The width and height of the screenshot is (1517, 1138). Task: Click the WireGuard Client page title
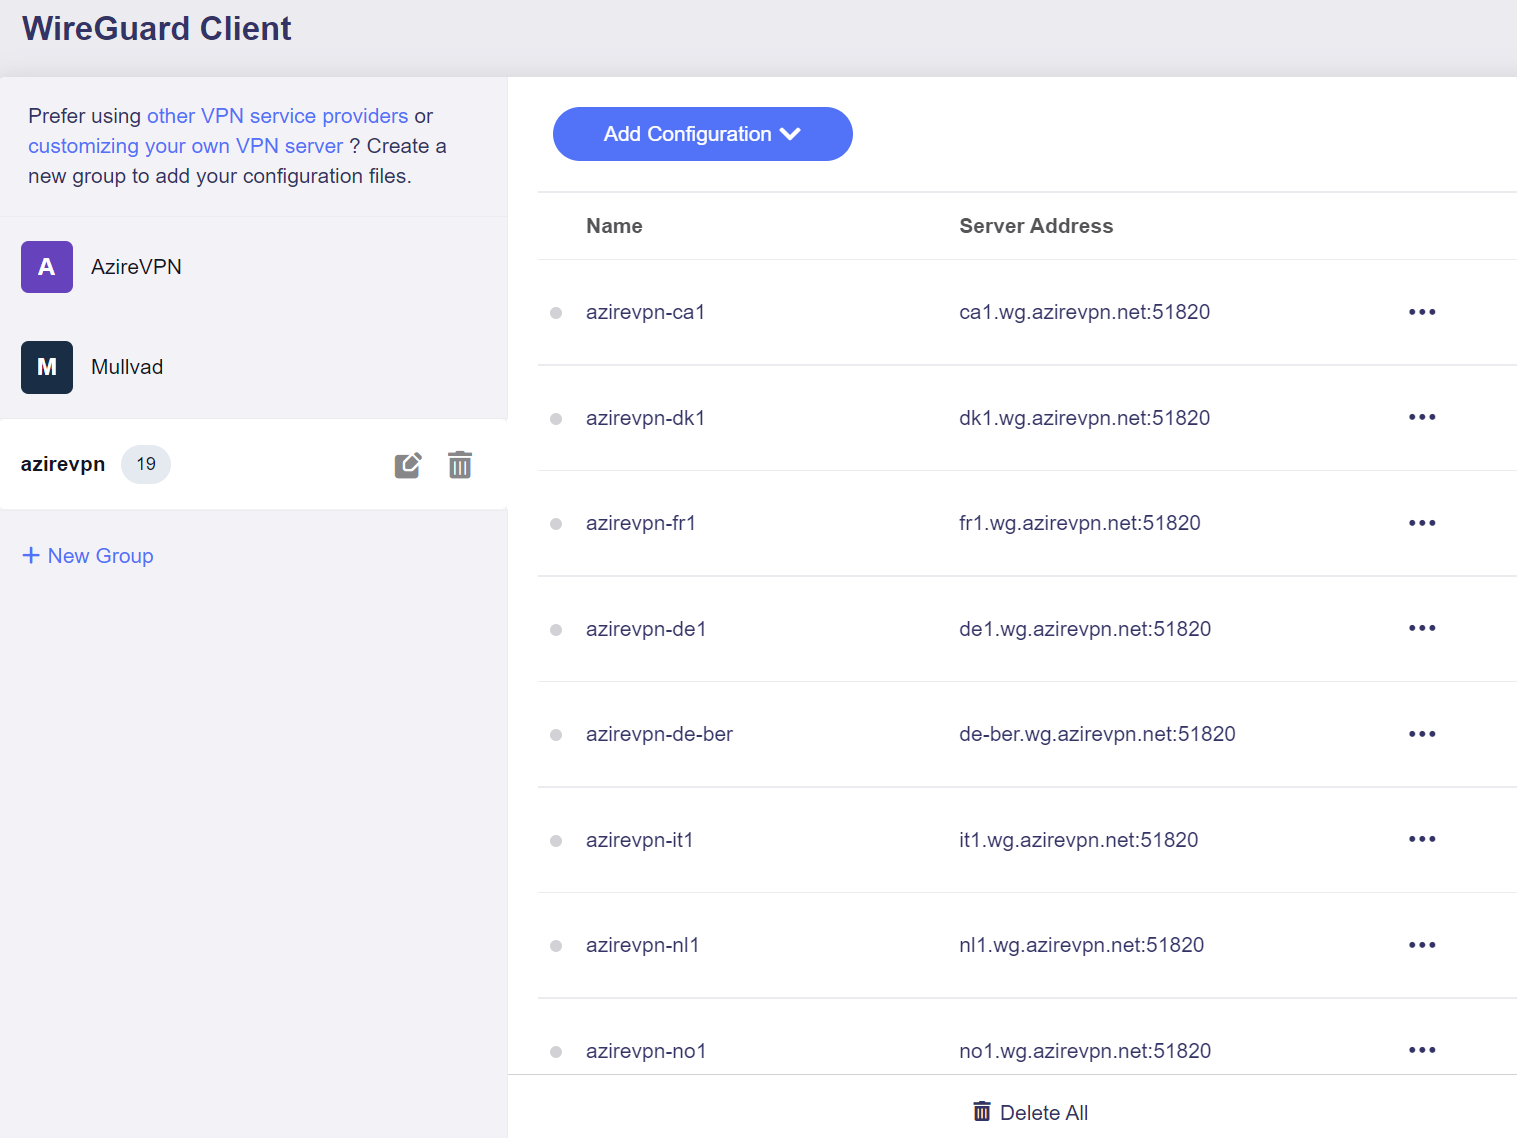click(x=157, y=28)
